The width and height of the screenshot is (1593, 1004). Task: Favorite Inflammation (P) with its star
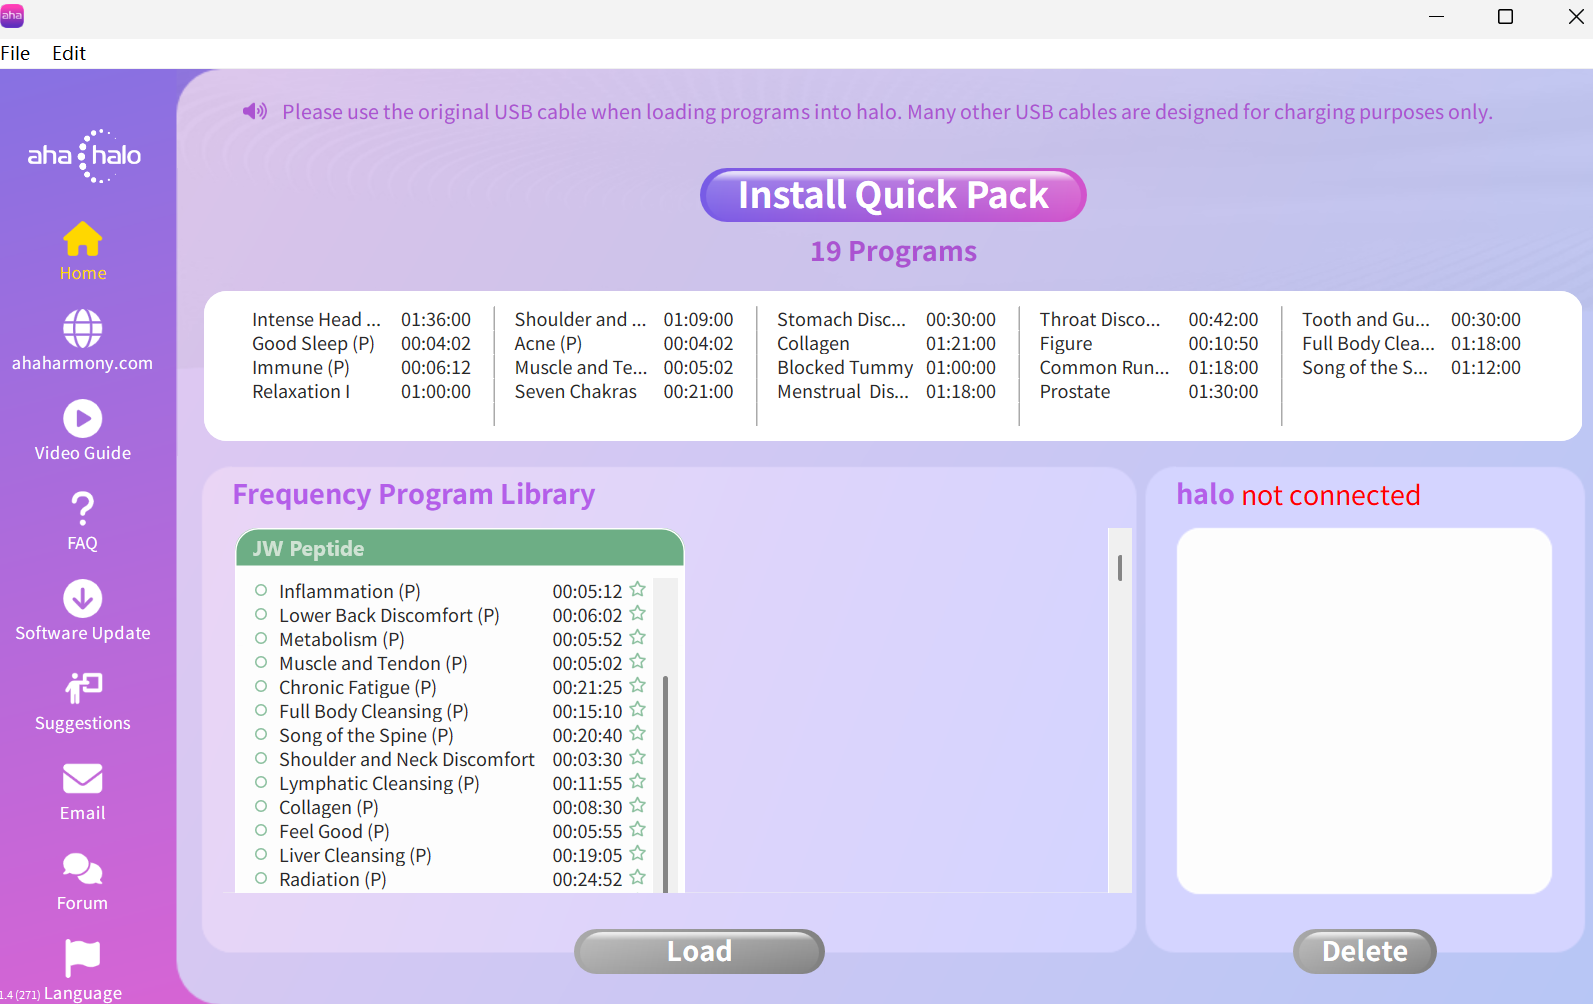tap(638, 589)
